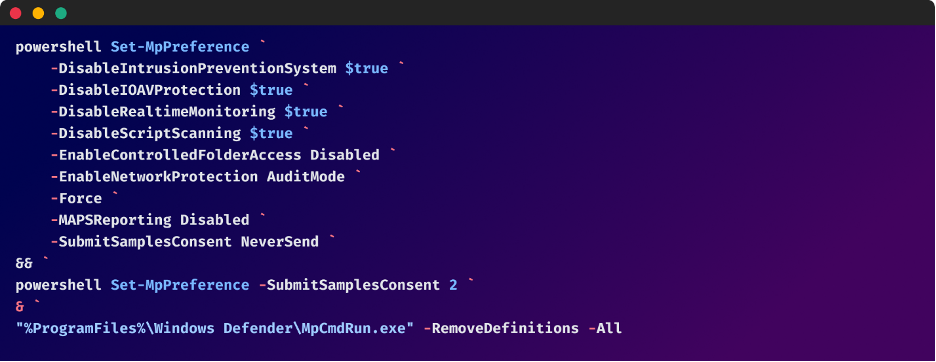Click the number 2 after SubmitSamplesConsent
This screenshot has height=362, width=936.
453,285
